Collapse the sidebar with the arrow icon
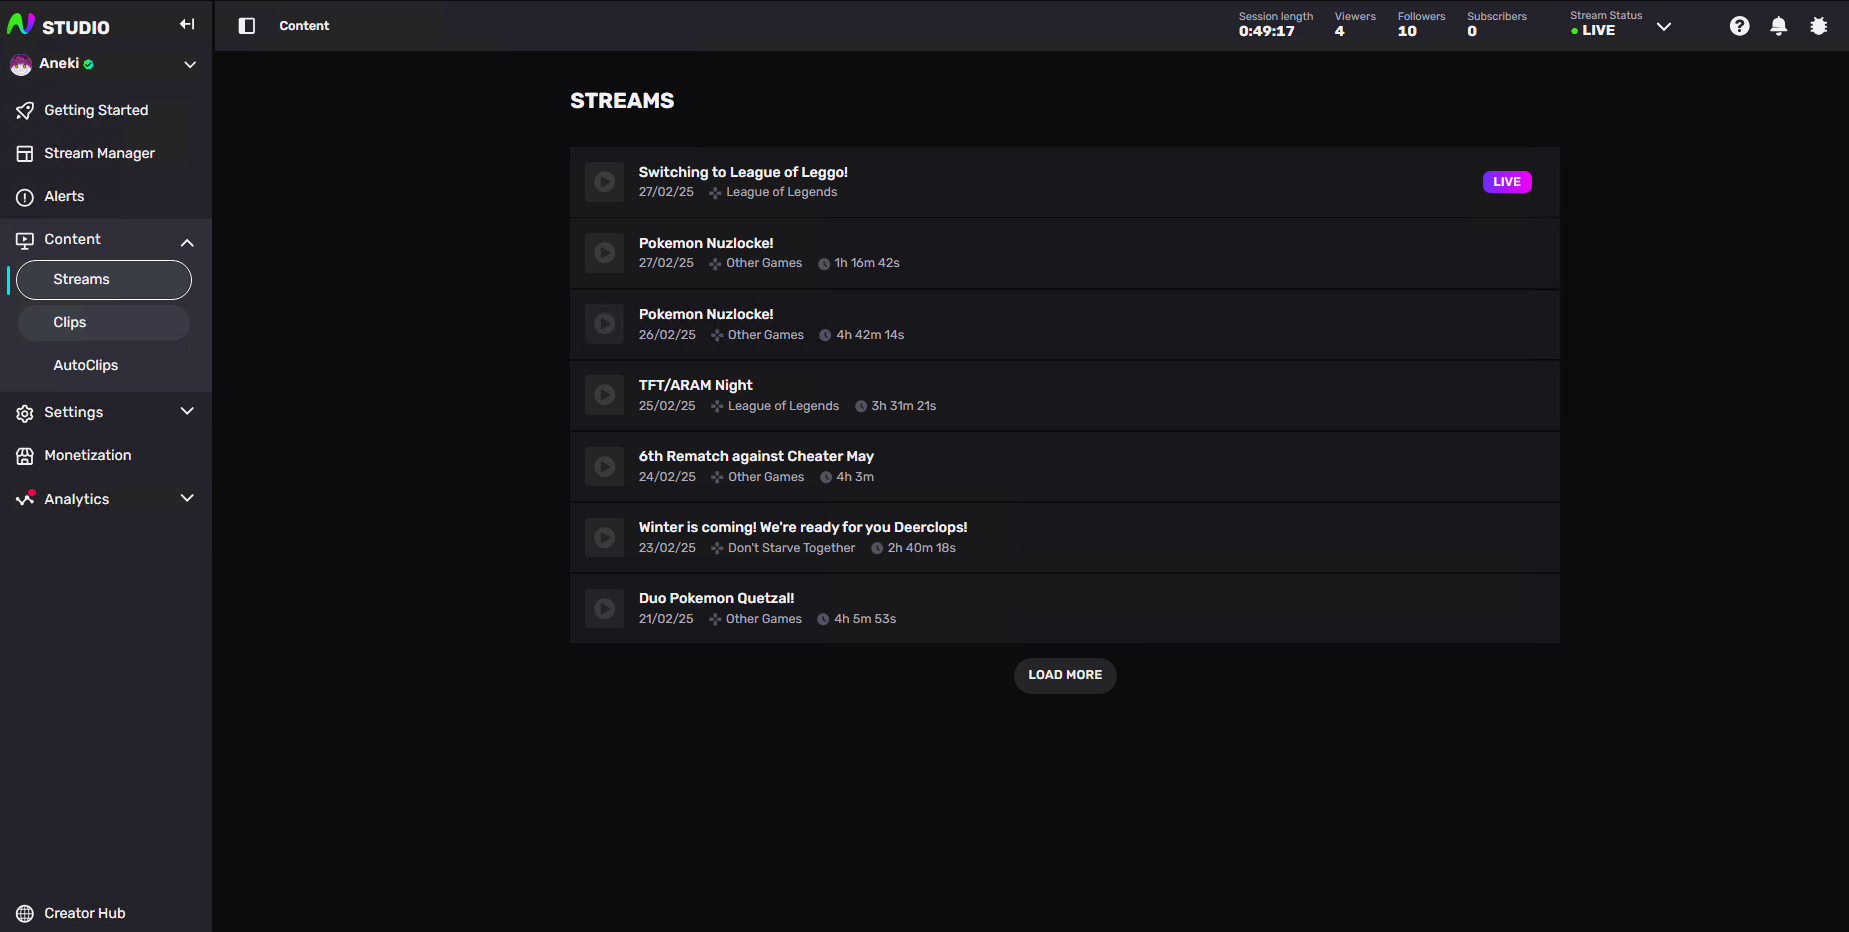The width and height of the screenshot is (1849, 932). tap(187, 24)
